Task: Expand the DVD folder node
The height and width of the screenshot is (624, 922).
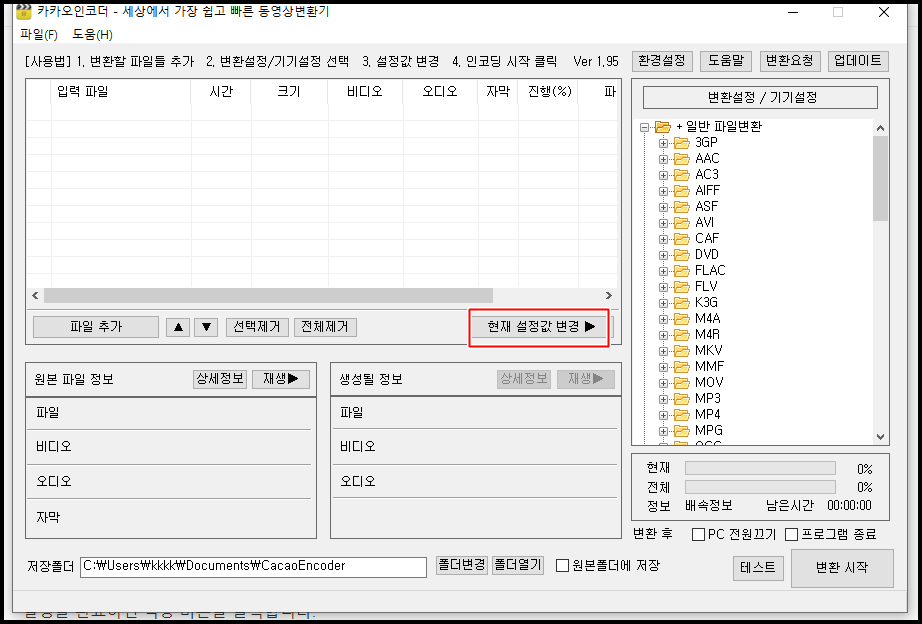Action: tap(663, 255)
